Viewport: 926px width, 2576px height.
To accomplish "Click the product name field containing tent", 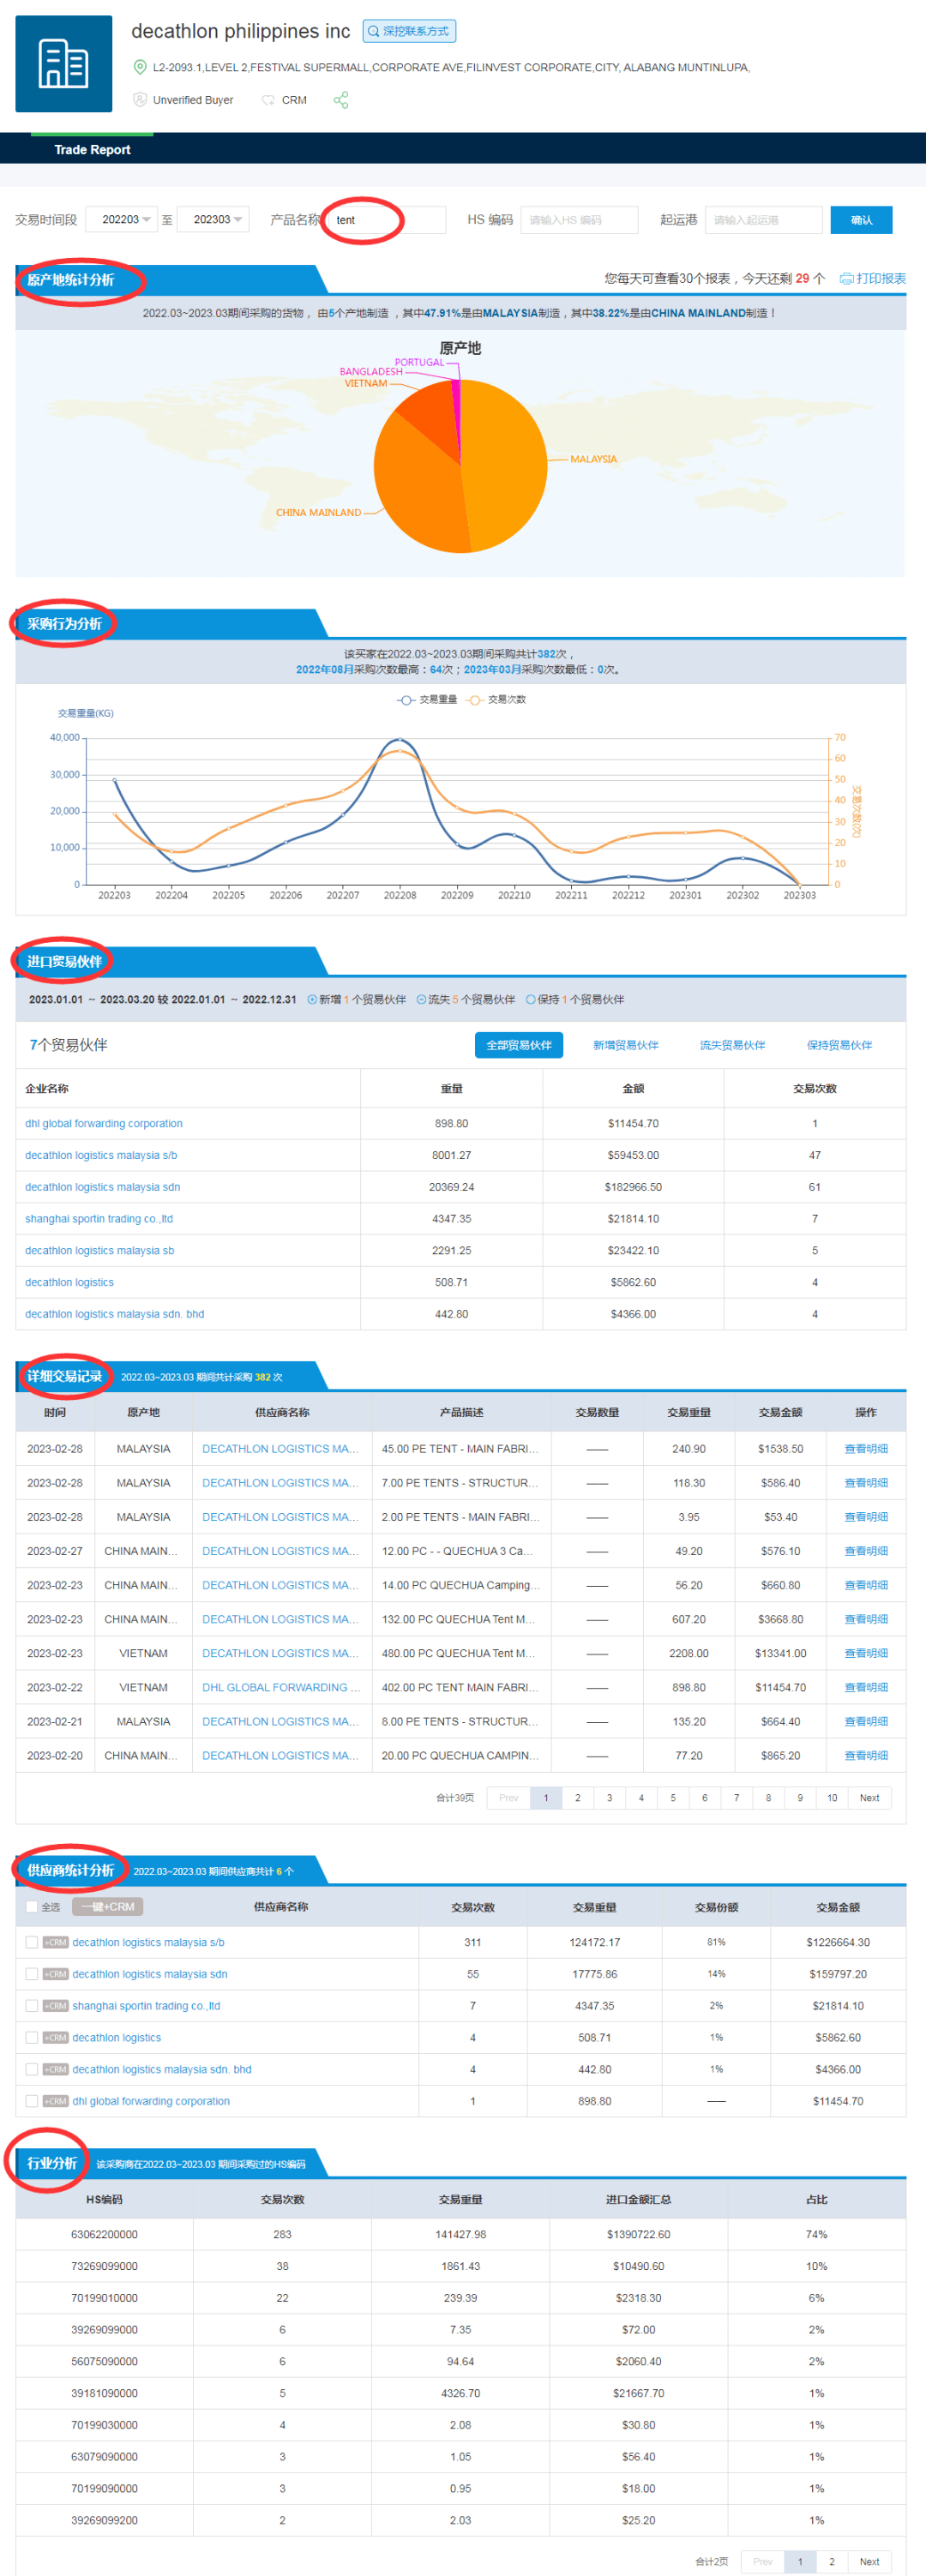I will click(386, 220).
